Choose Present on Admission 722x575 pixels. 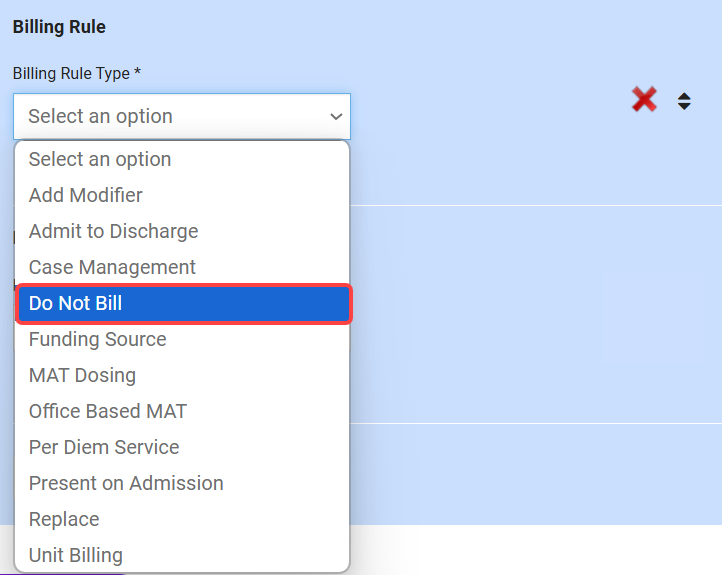click(126, 483)
